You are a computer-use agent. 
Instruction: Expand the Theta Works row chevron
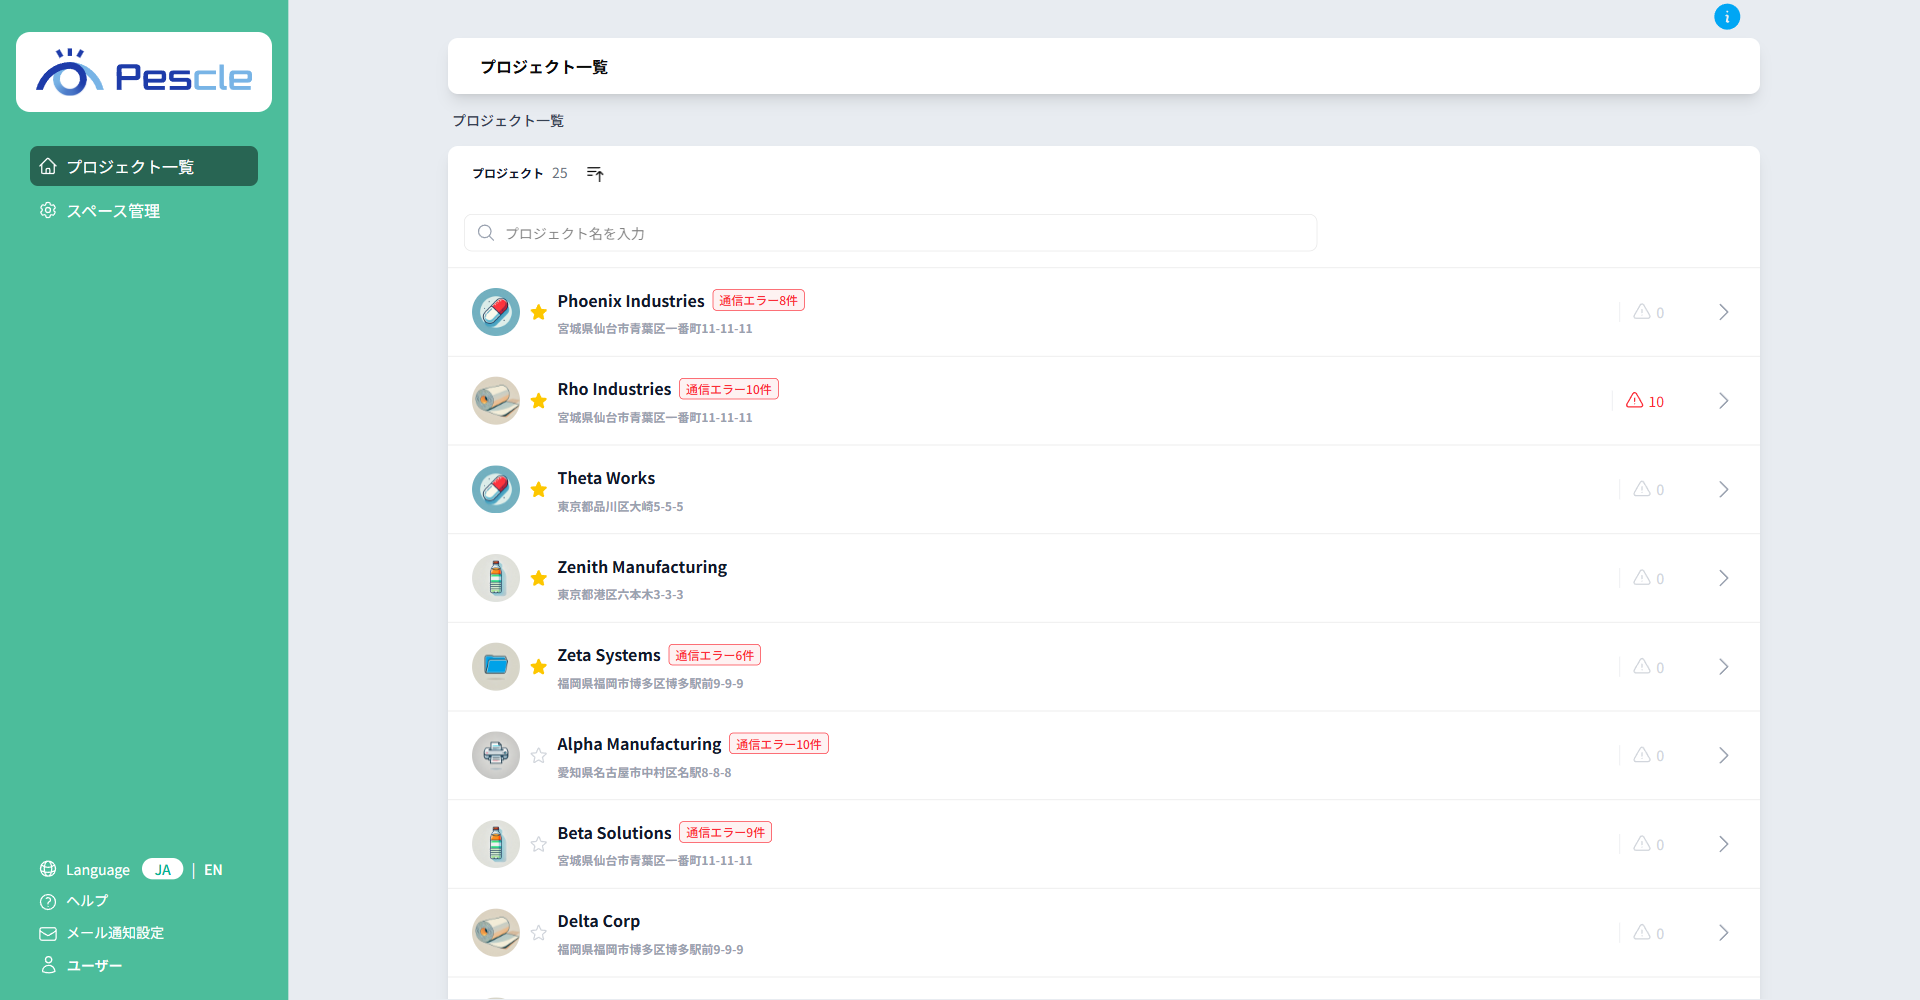1724,489
